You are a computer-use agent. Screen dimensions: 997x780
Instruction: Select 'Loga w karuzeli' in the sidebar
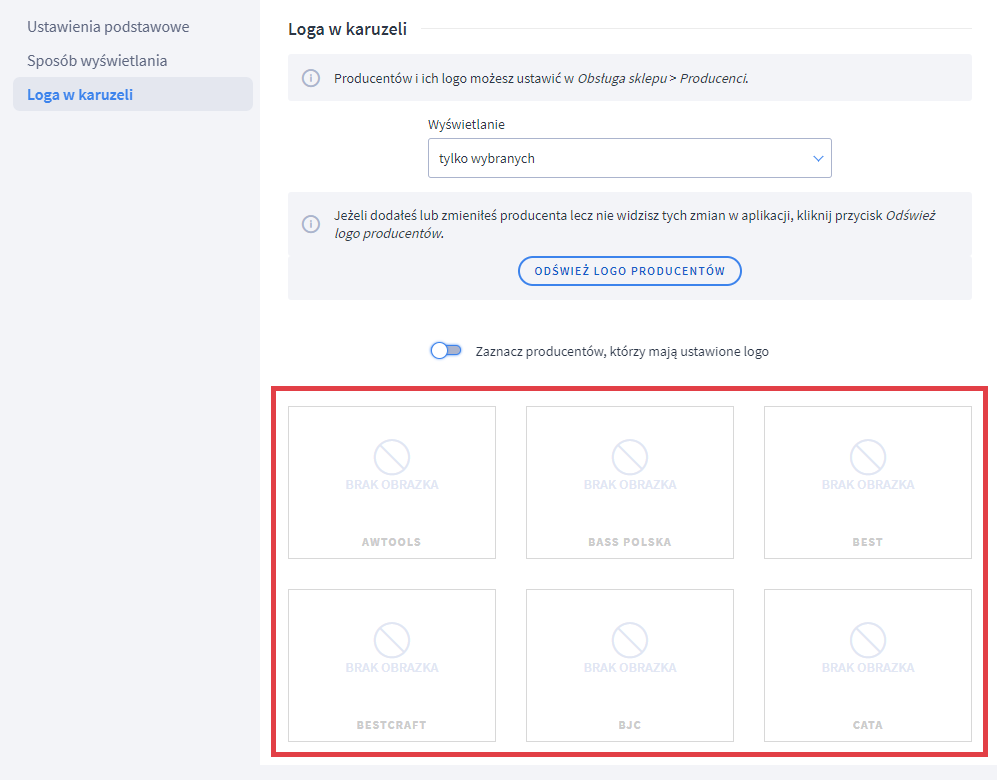tap(80, 95)
